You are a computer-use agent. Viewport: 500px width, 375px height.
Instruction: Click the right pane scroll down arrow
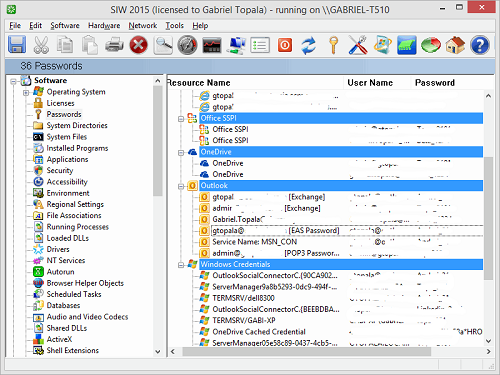488,341
